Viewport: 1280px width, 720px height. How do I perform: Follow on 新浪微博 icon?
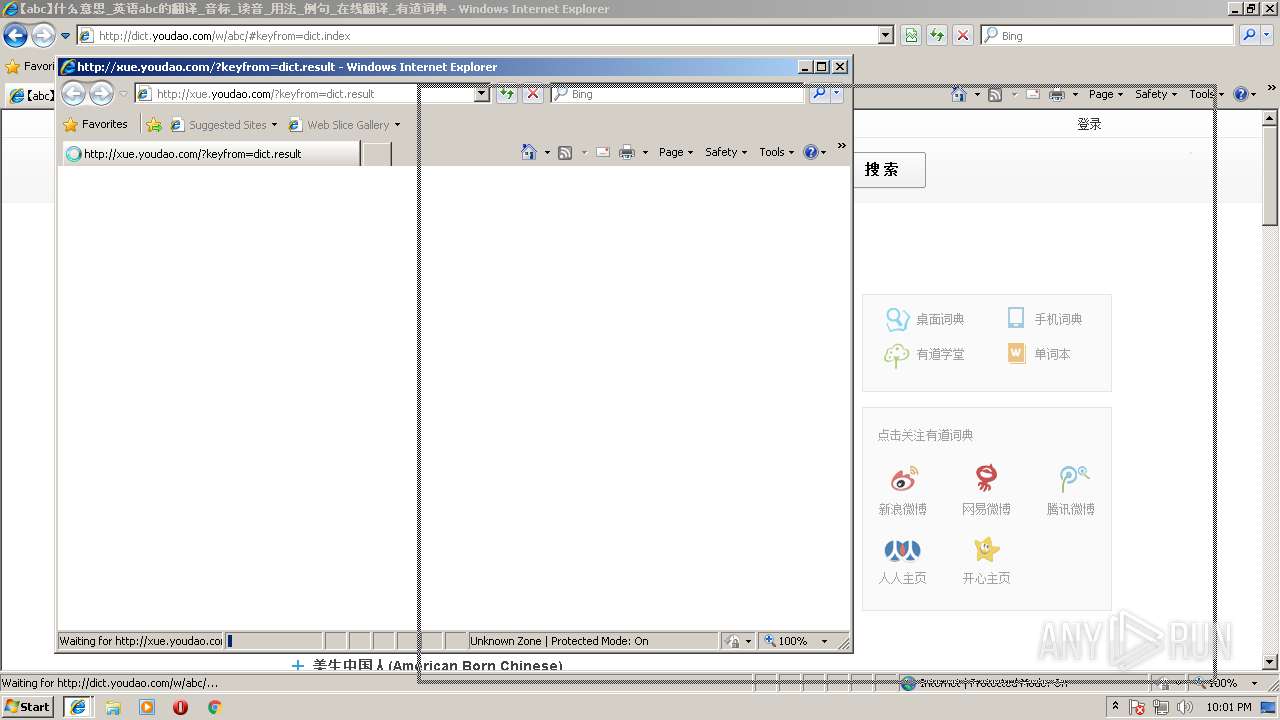tap(903, 478)
